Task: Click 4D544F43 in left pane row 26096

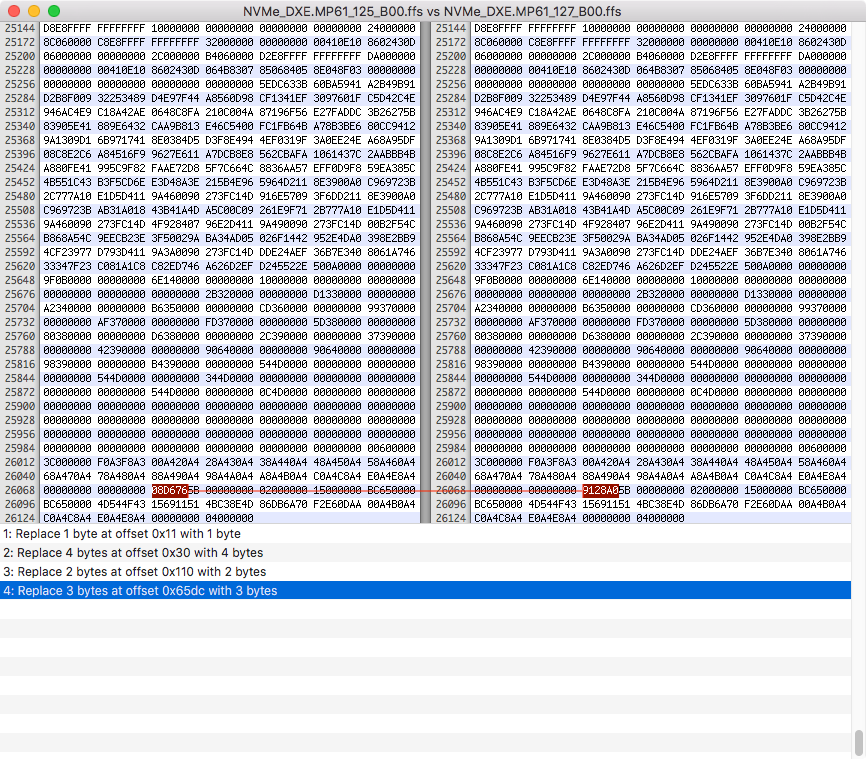Action: (122, 504)
